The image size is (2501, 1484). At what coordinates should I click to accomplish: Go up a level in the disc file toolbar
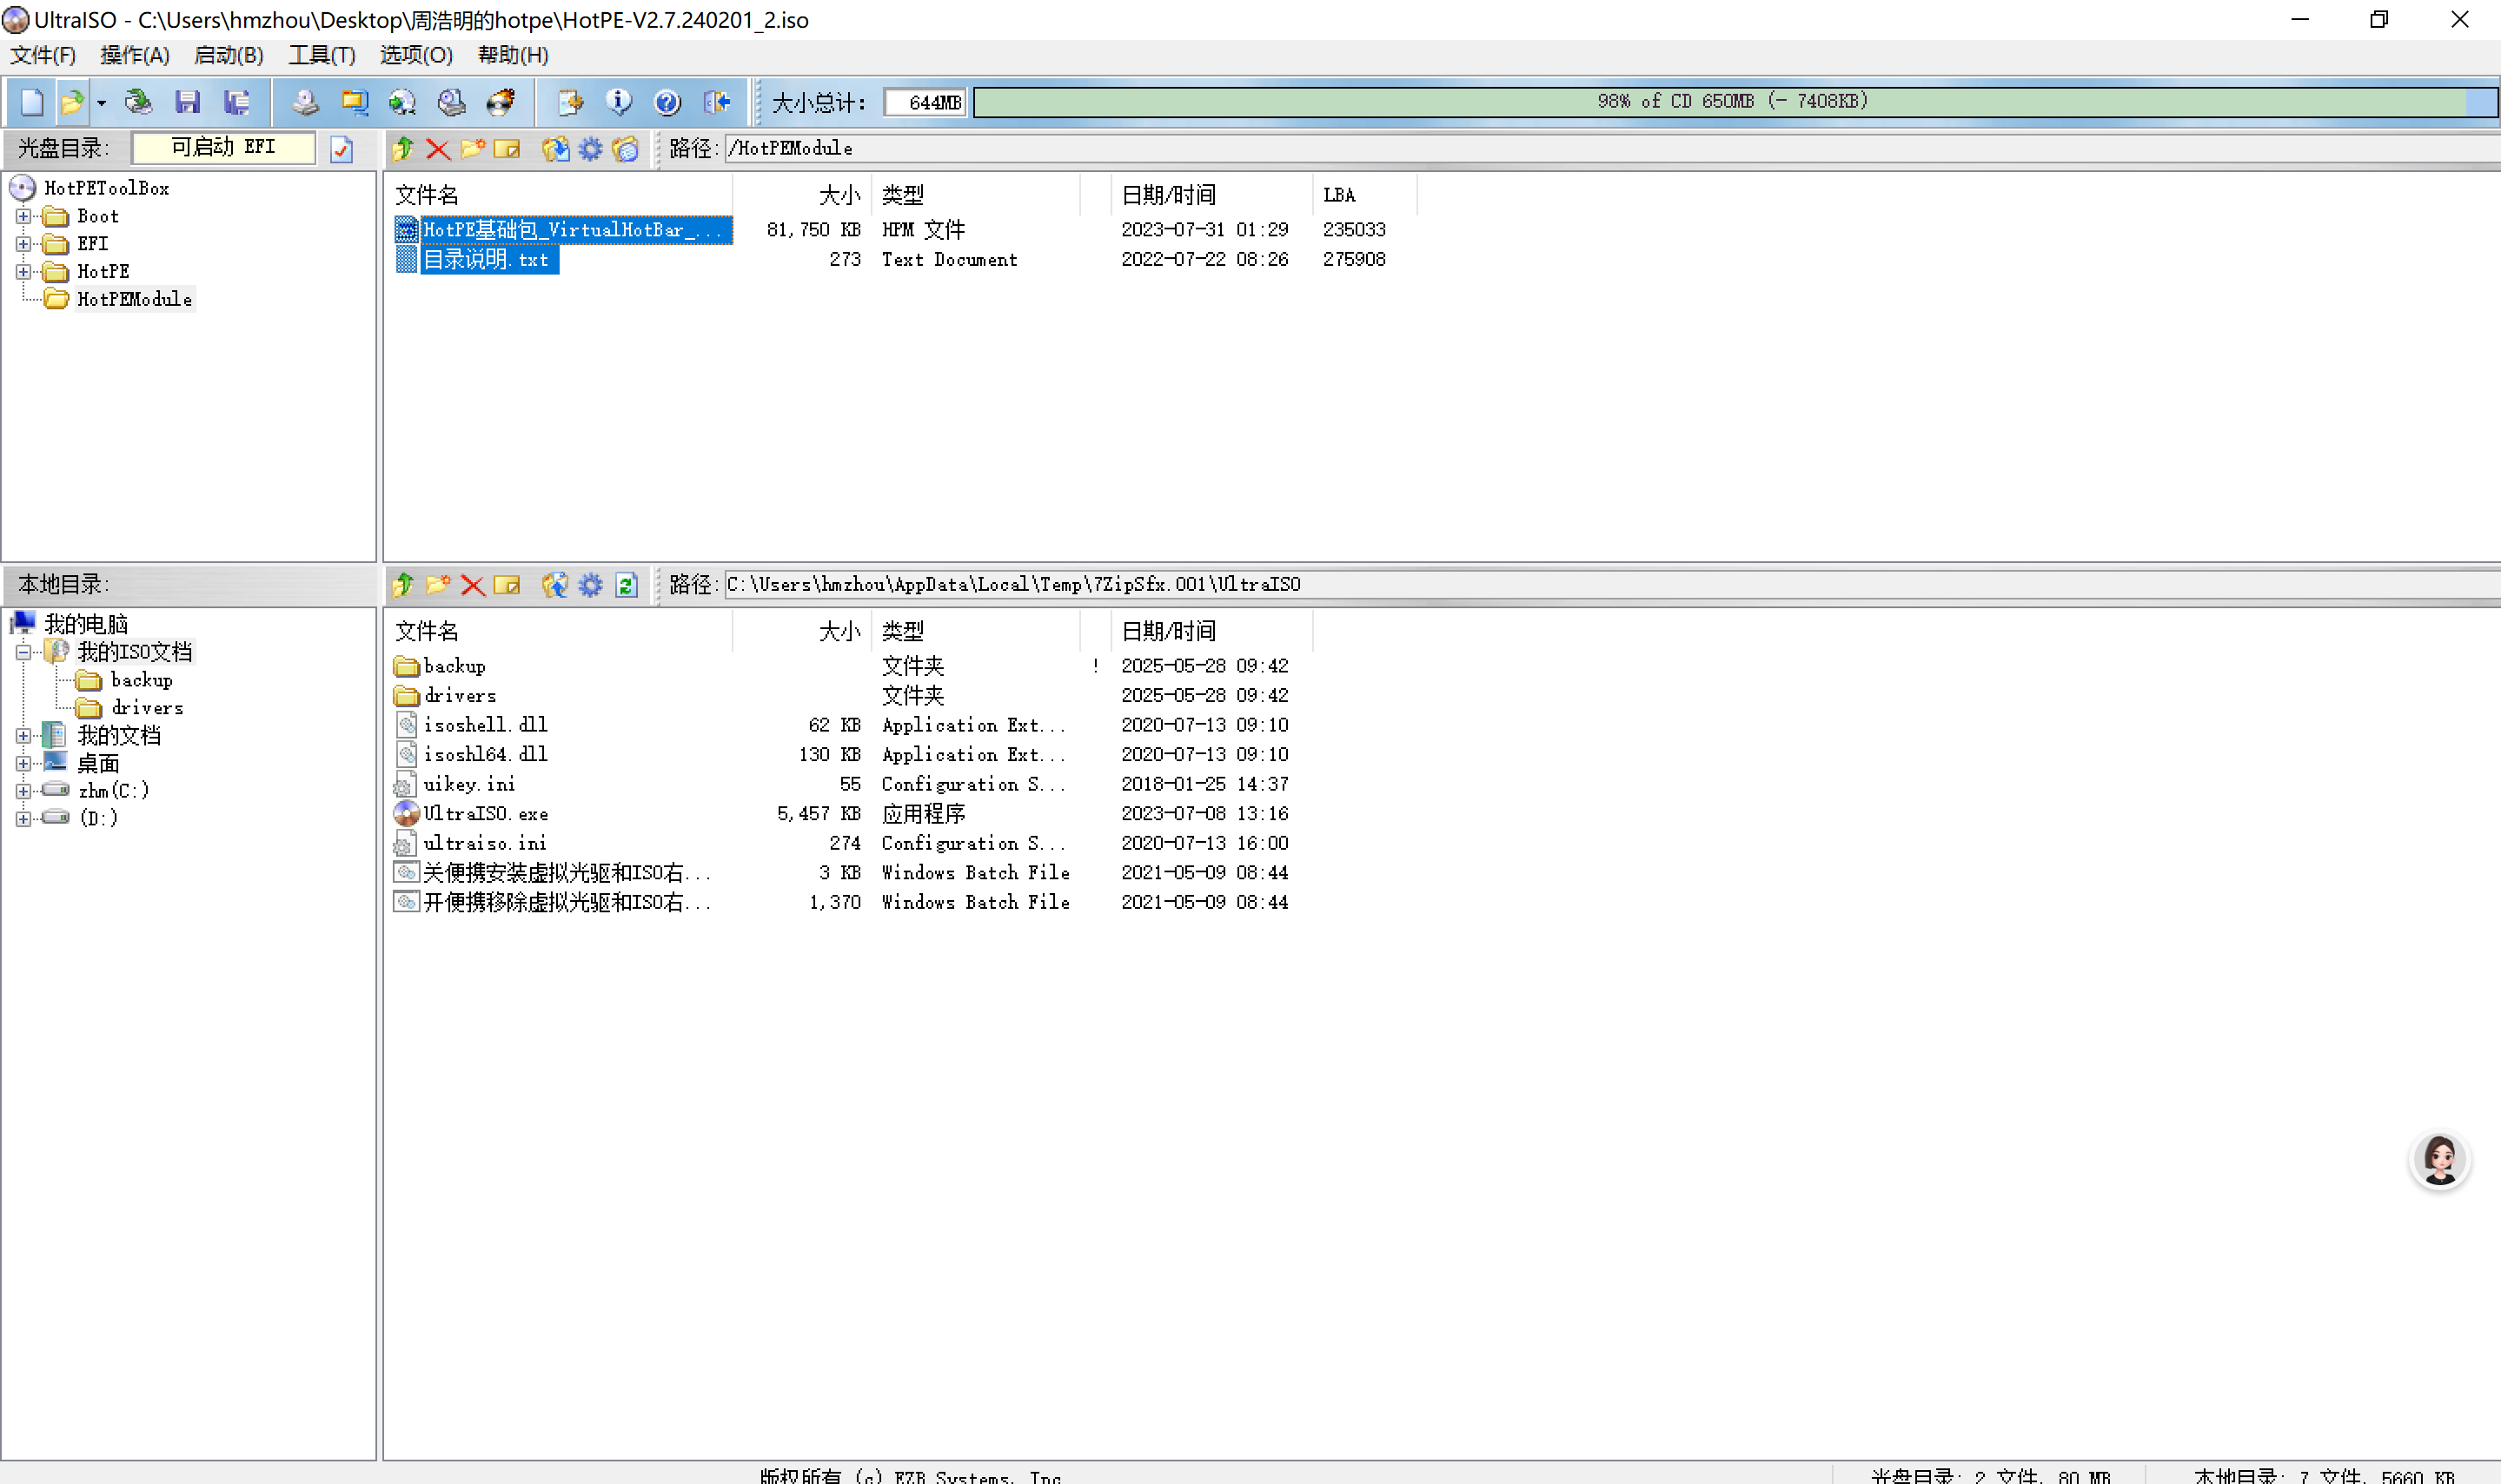(x=403, y=149)
